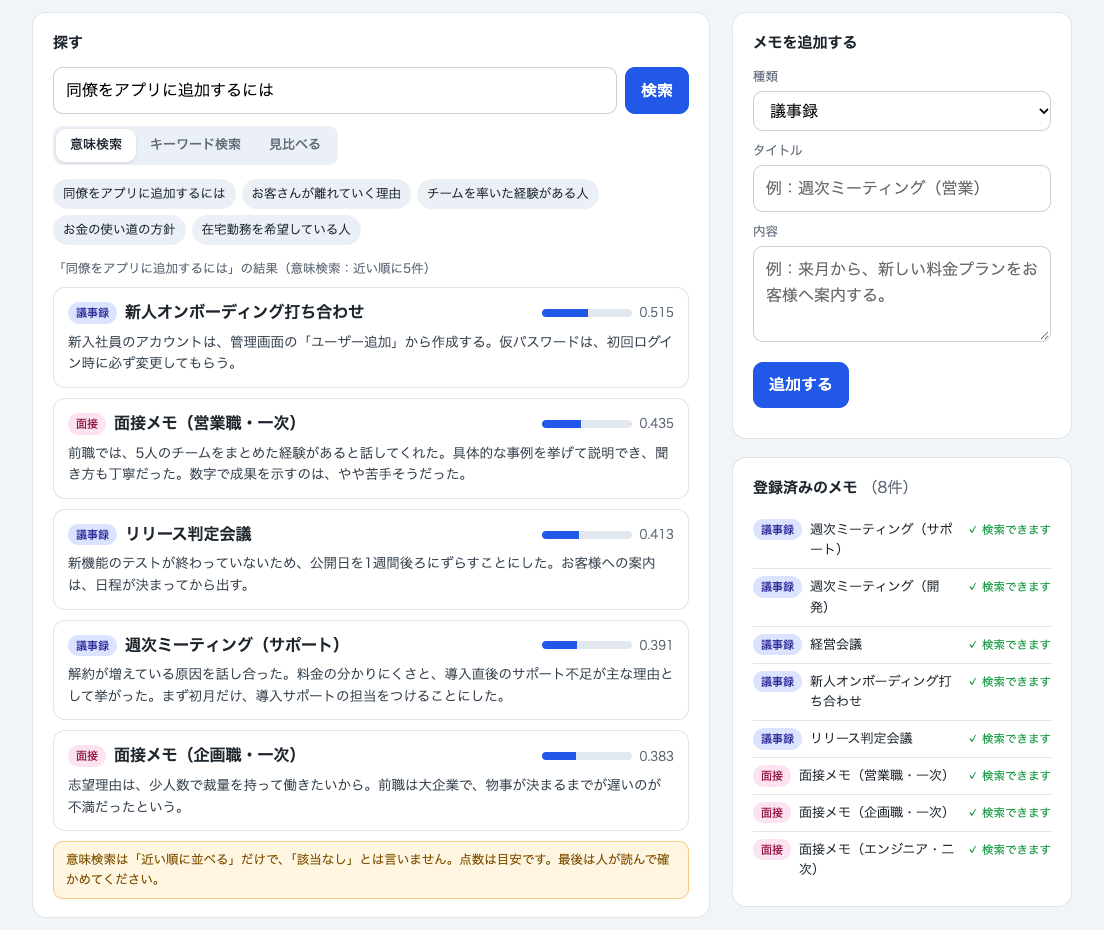Select the お客さんが離れていく理由 suggestion chip
This screenshot has width=1104, height=930.
click(326, 193)
